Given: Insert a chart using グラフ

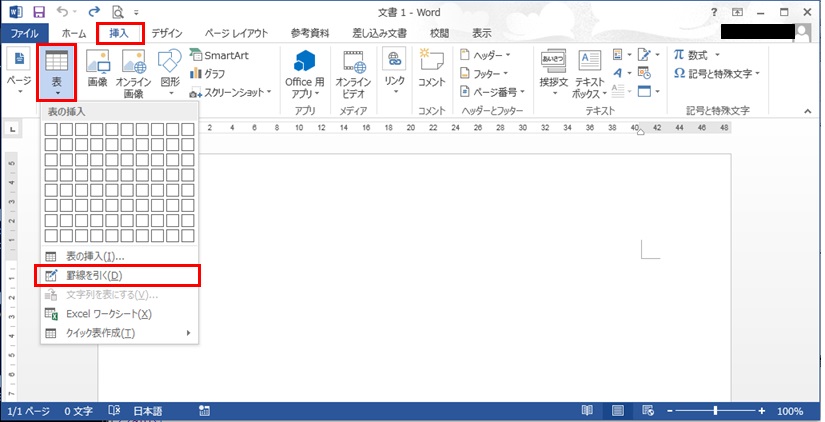Looking at the screenshot, I should click(207, 74).
